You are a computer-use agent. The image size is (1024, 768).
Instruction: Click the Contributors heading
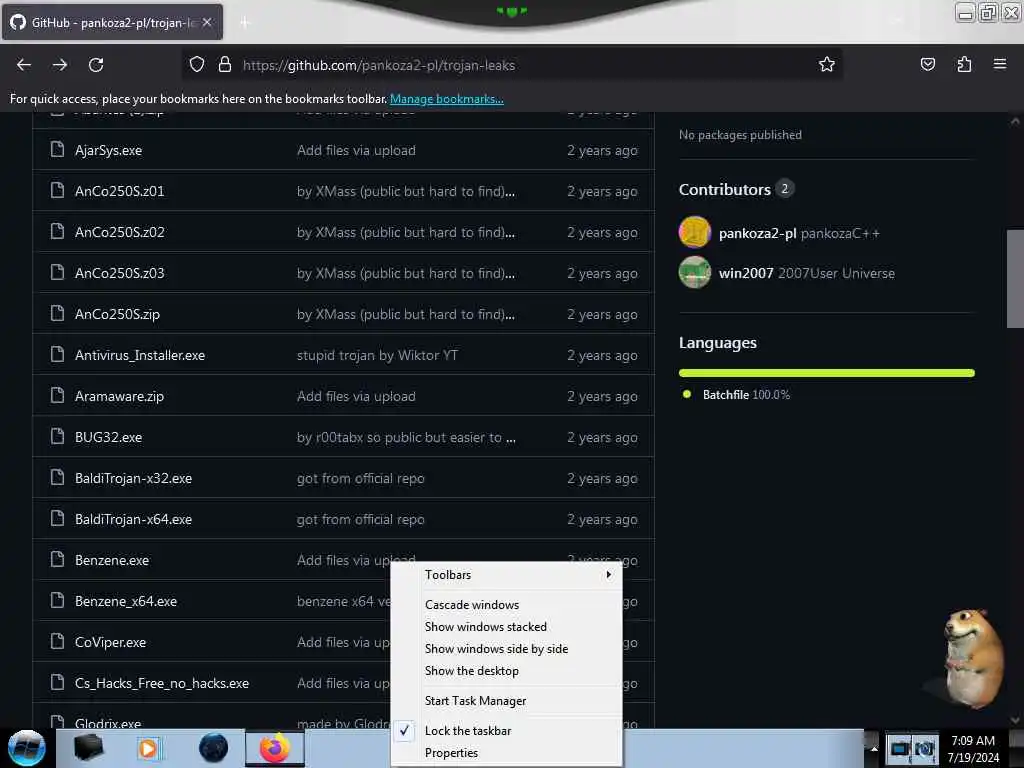coord(724,189)
